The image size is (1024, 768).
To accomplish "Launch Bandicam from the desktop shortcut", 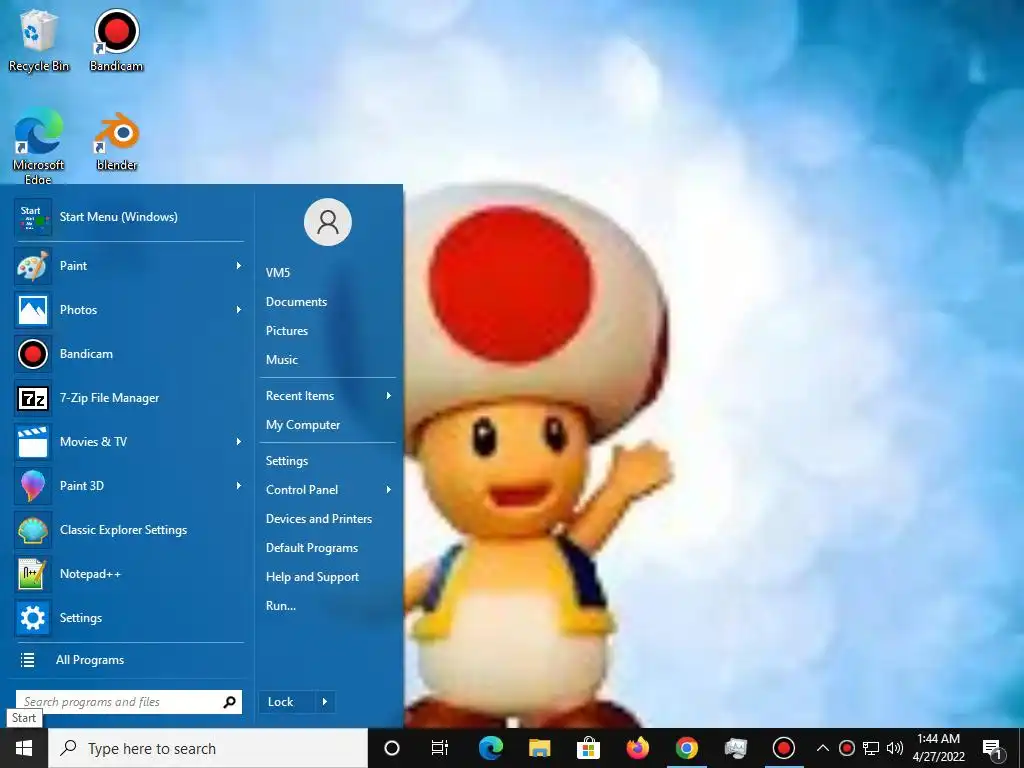I will pyautogui.click(x=116, y=39).
